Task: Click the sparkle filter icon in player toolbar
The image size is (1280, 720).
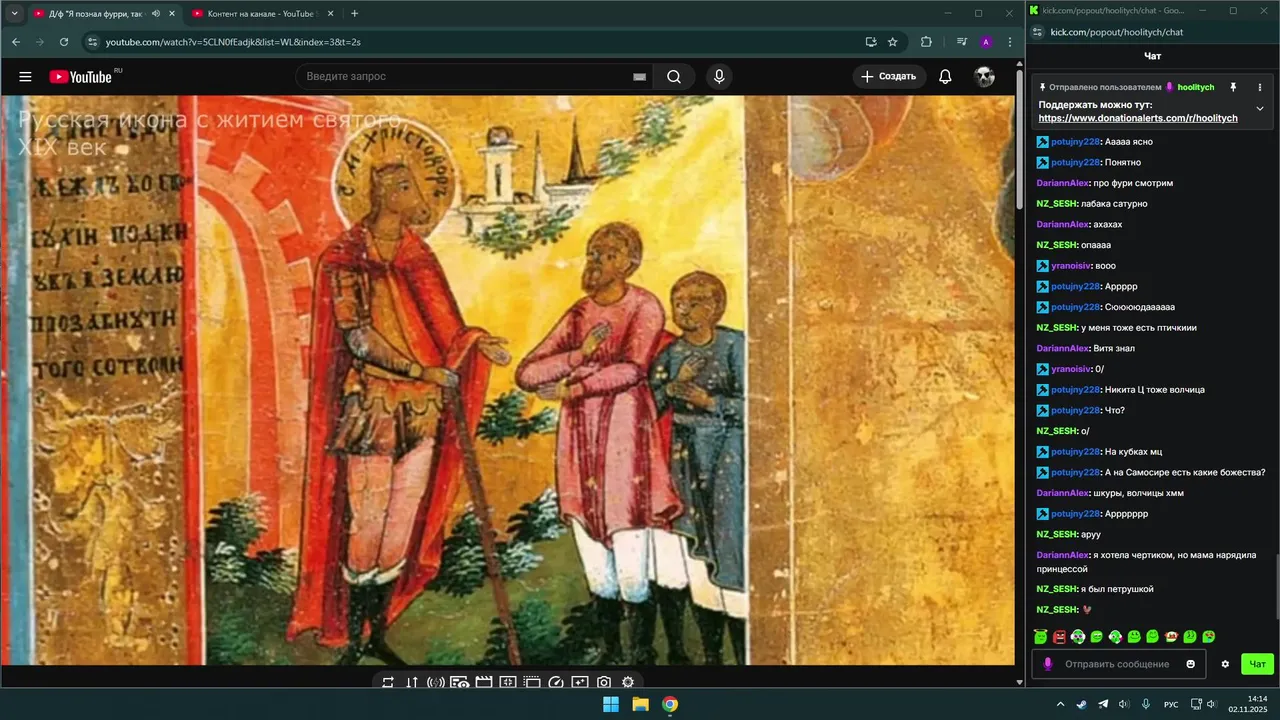Action: 580,682
